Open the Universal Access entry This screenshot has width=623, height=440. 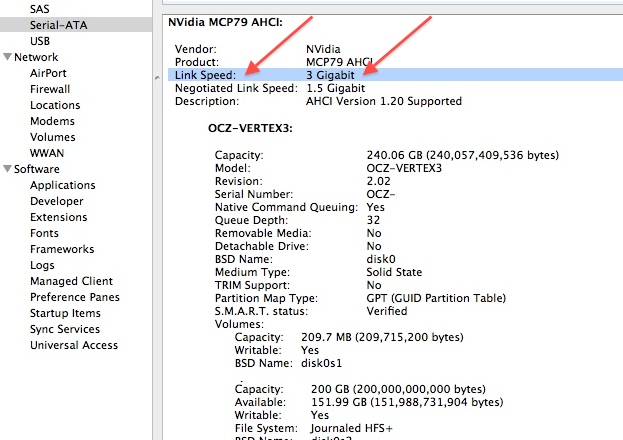[74, 345]
